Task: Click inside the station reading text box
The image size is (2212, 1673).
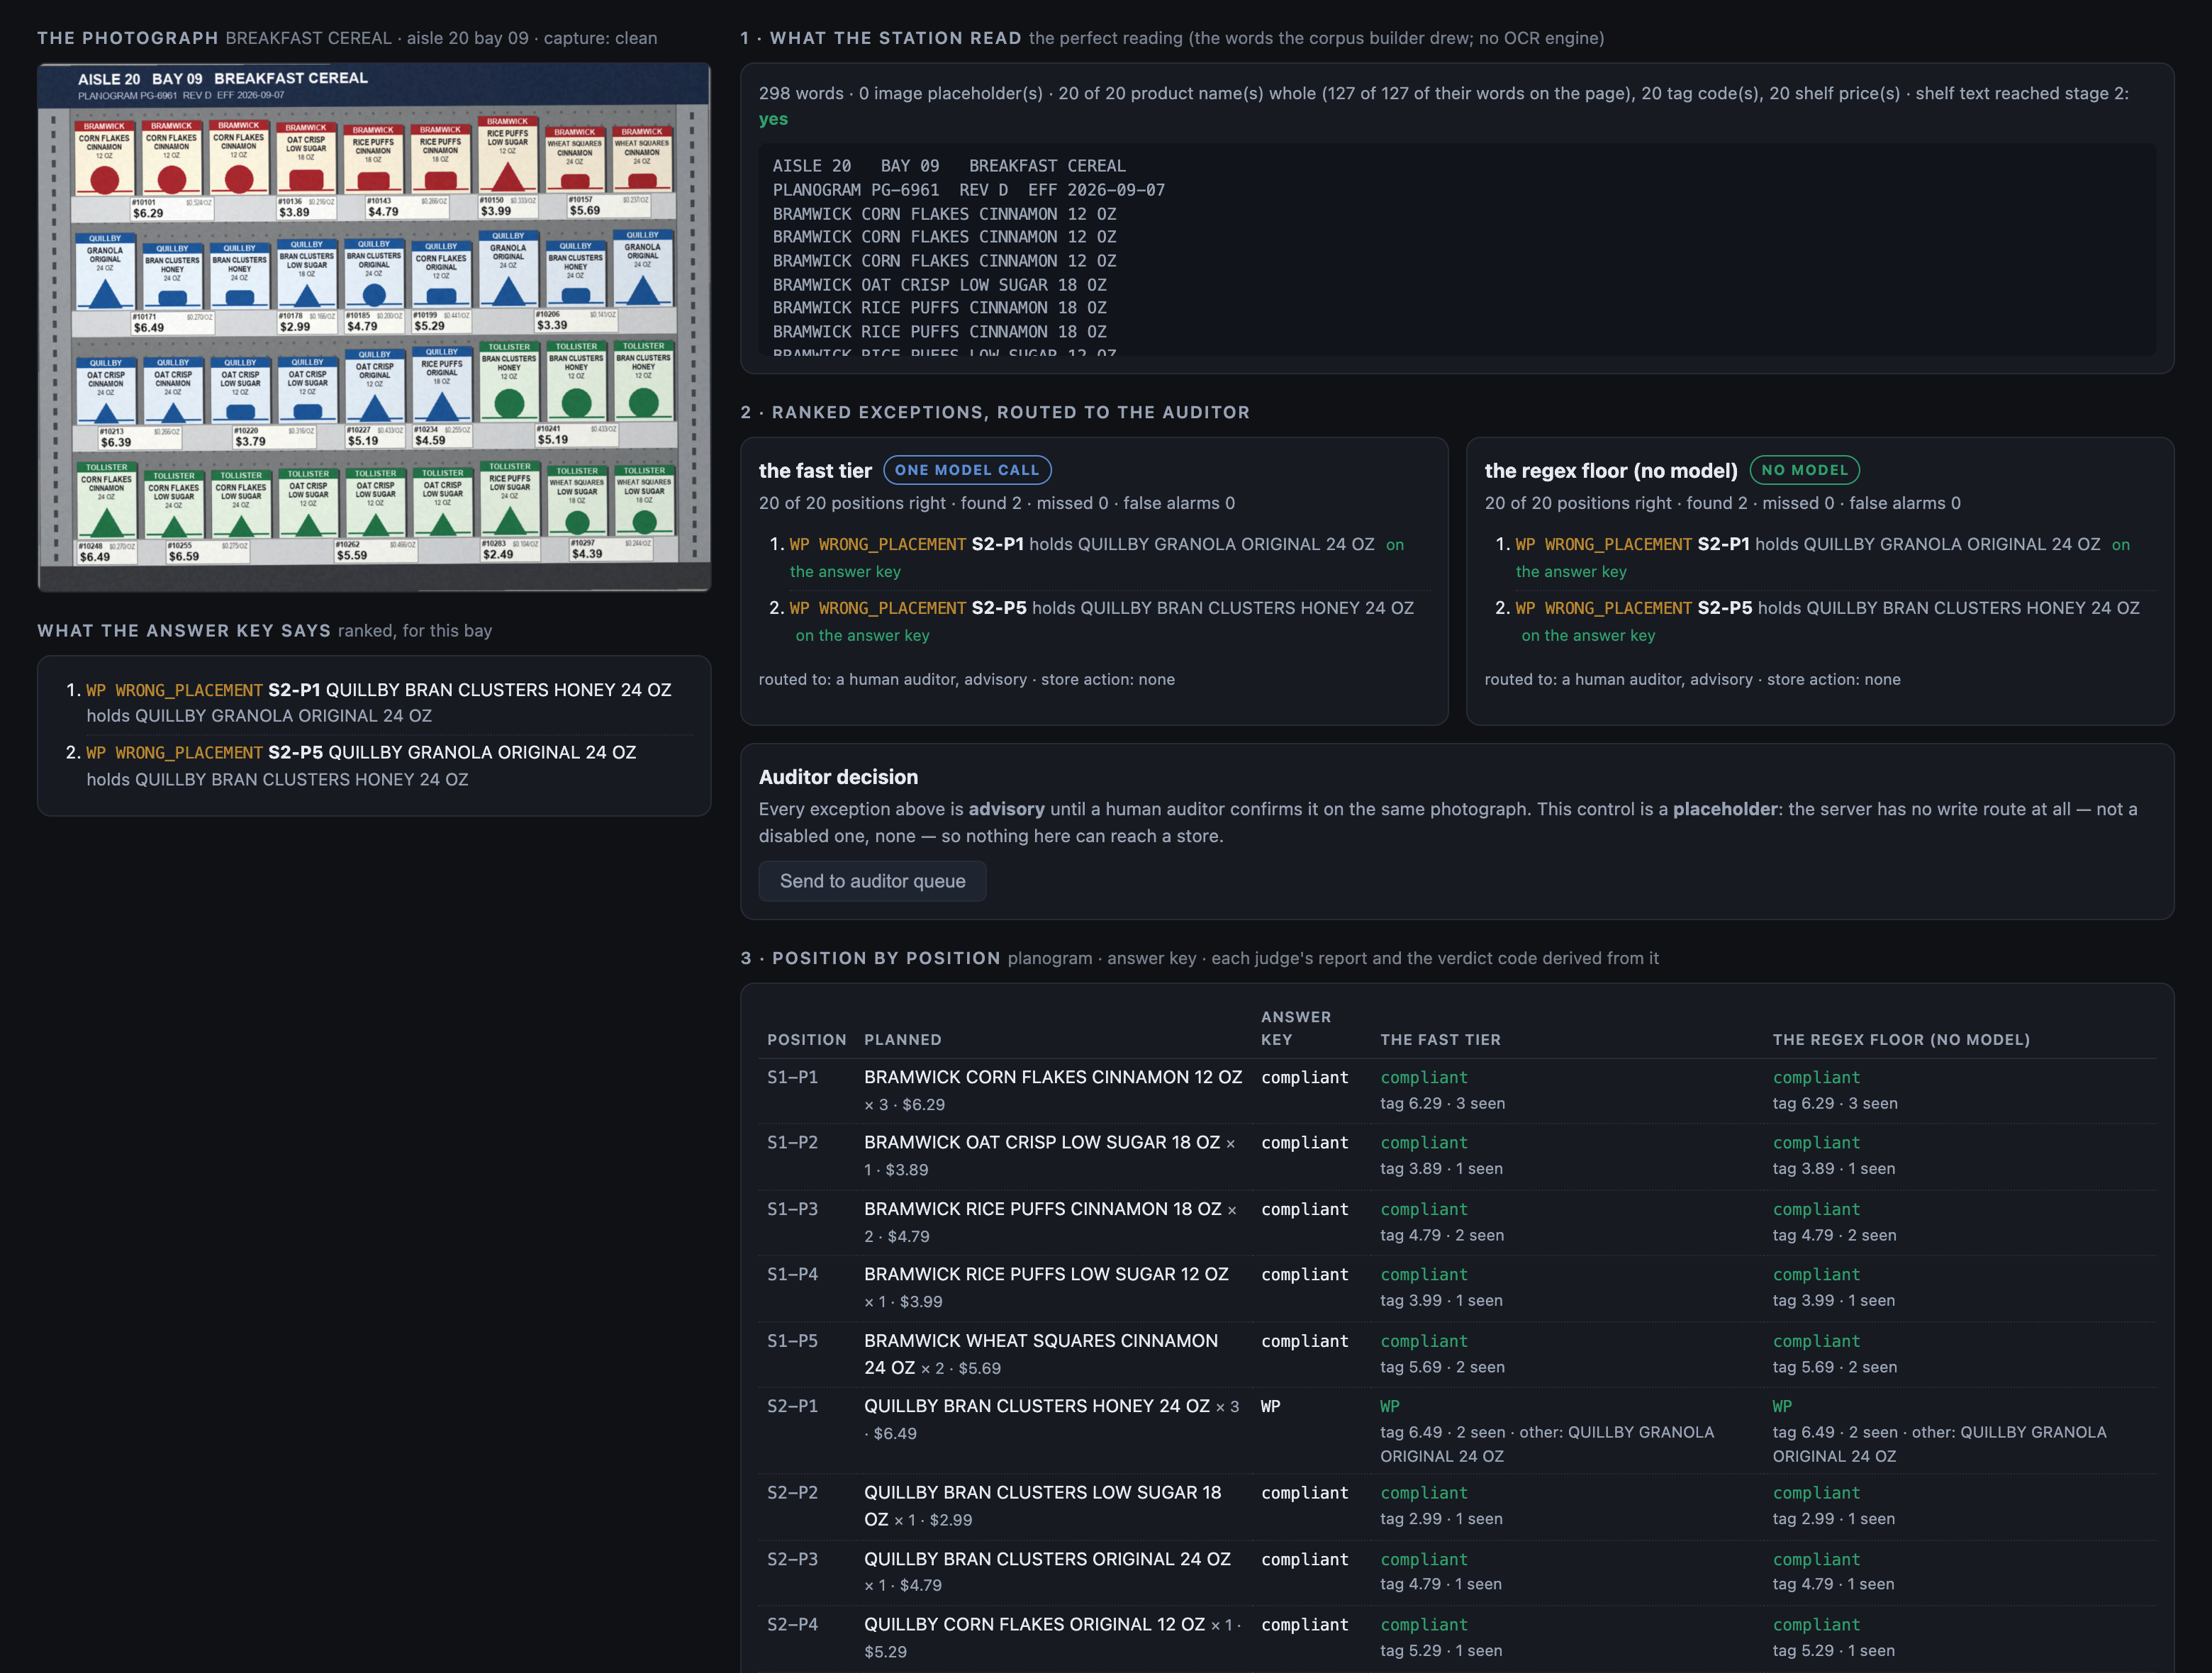Action: click(1457, 249)
